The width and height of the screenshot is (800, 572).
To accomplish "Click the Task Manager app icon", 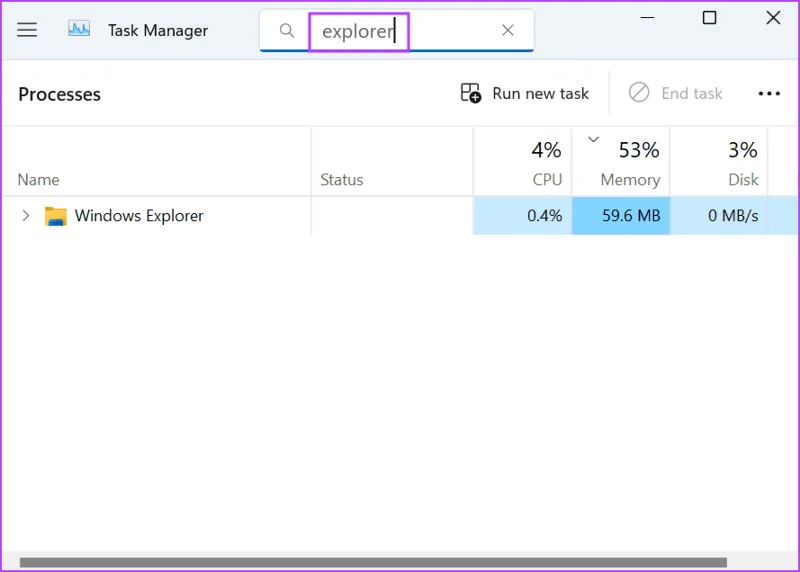I will pyautogui.click(x=79, y=29).
